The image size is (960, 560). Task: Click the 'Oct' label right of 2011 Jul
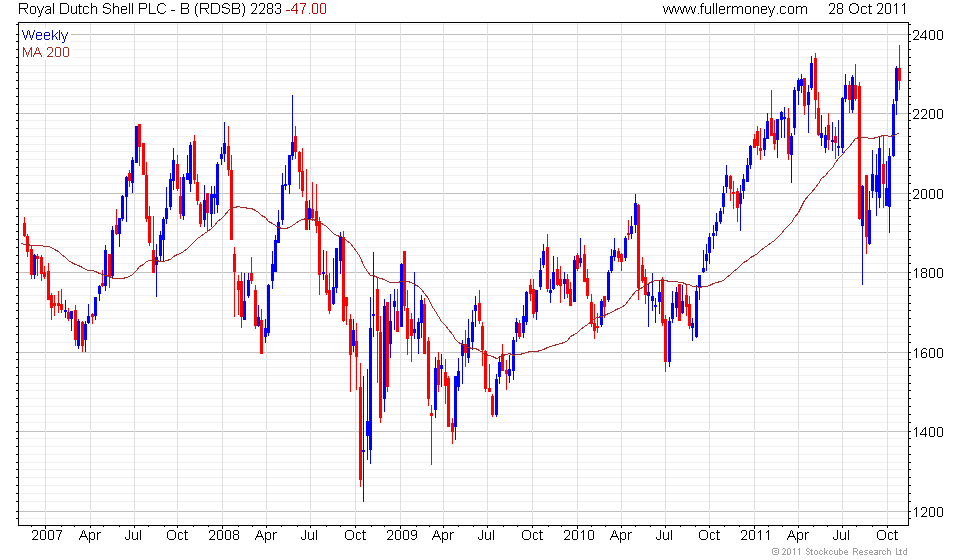coord(887,535)
